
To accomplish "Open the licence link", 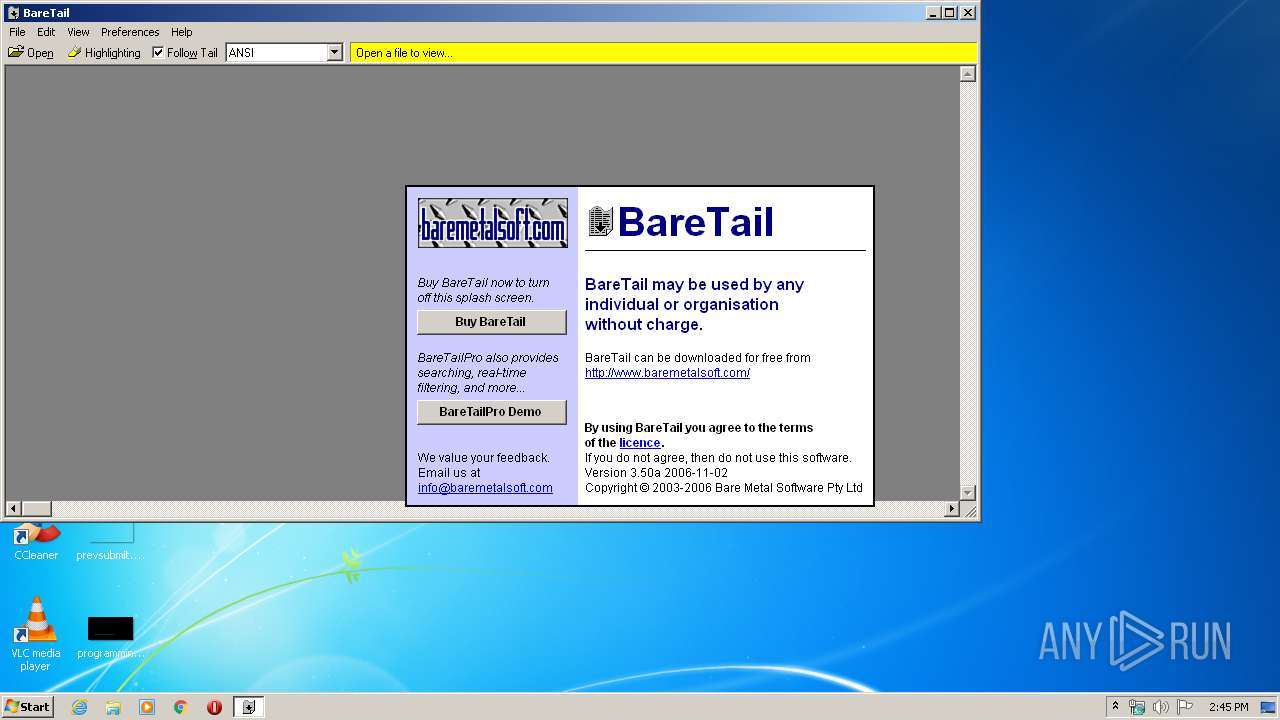I will tap(639, 443).
